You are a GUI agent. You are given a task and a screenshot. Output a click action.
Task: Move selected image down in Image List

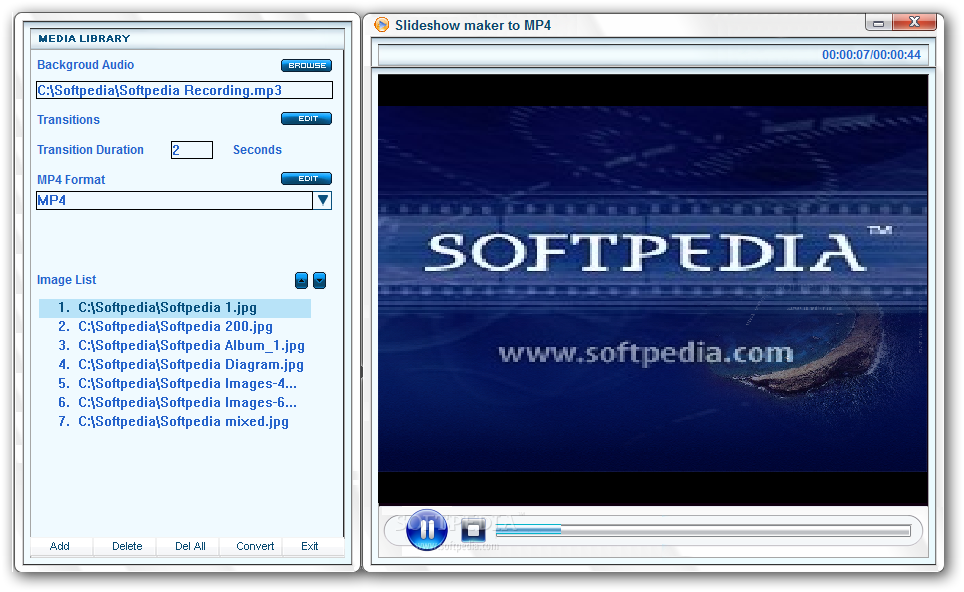(320, 280)
